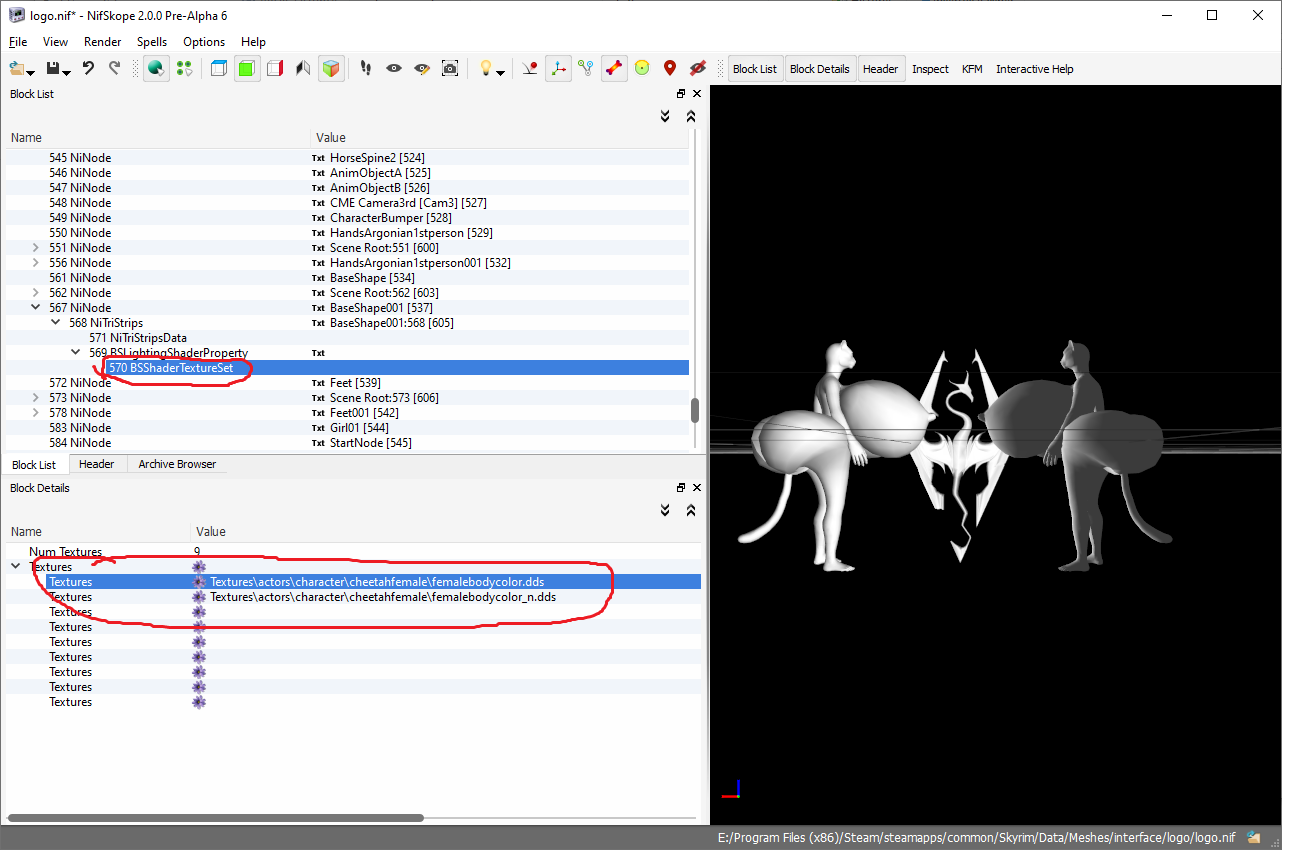Open the Load file toolbar icon
The height and width of the screenshot is (850, 1293).
(17, 69)
